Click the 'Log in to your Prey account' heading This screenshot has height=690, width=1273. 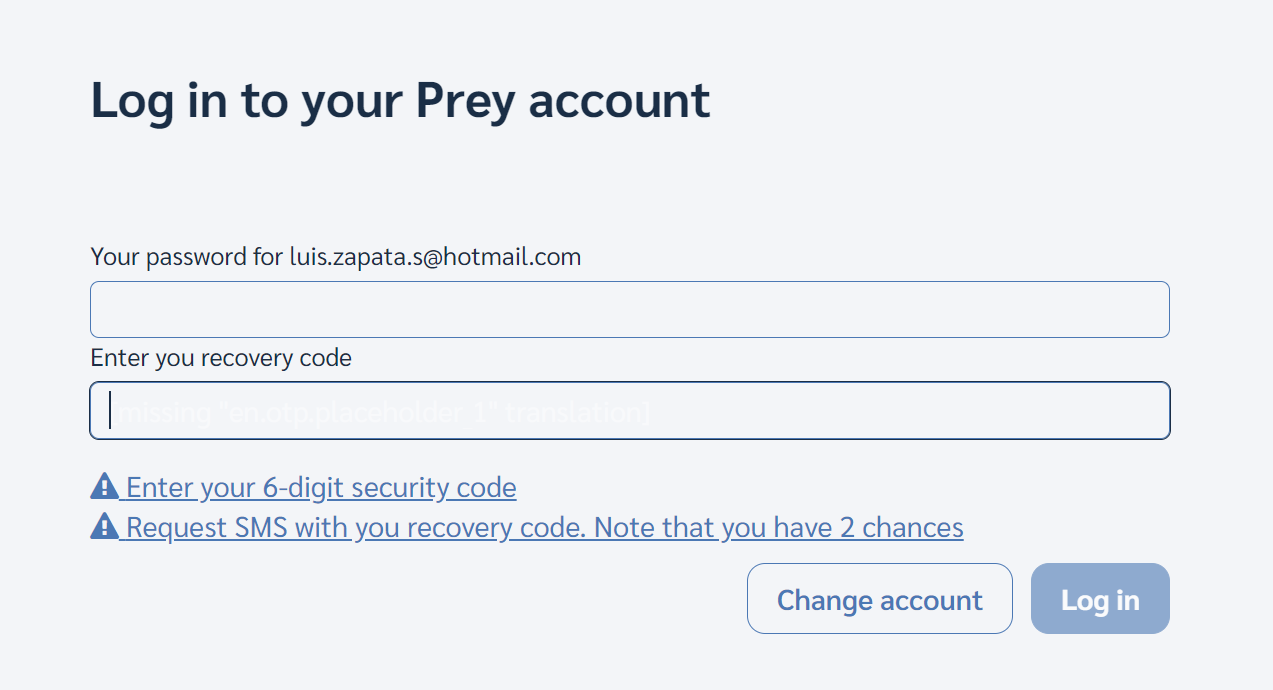400,101
